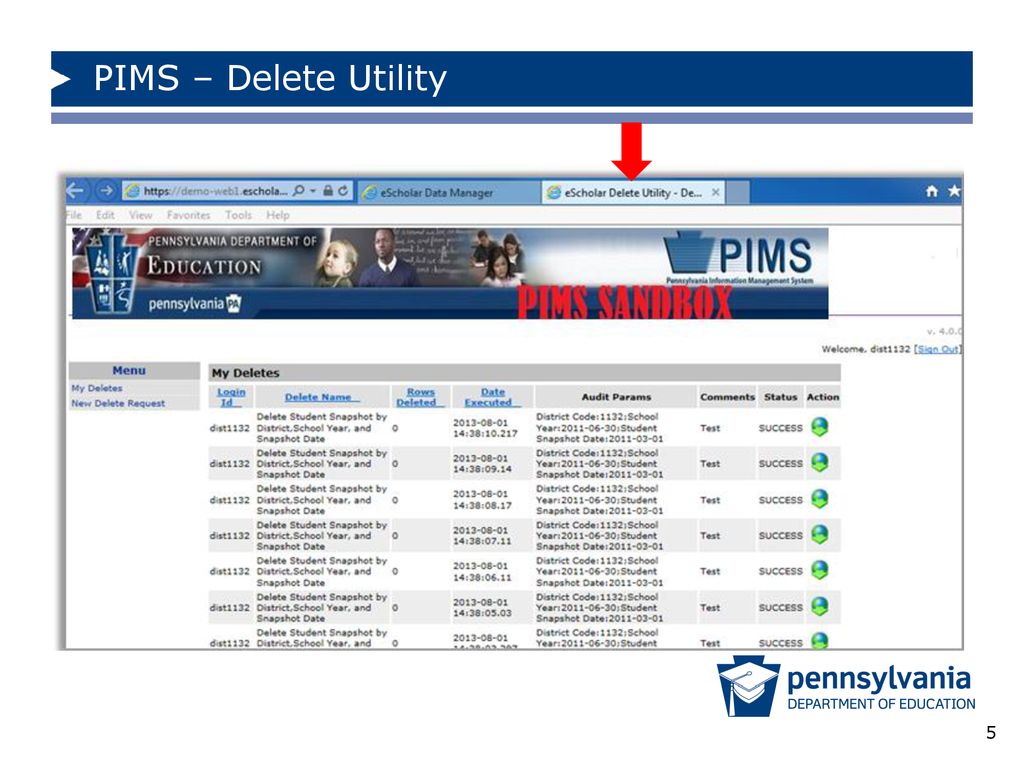Click date cell 2013-08-01 14:38:08.17
This screenshot has height=768, width=1024.
[483, 500]
